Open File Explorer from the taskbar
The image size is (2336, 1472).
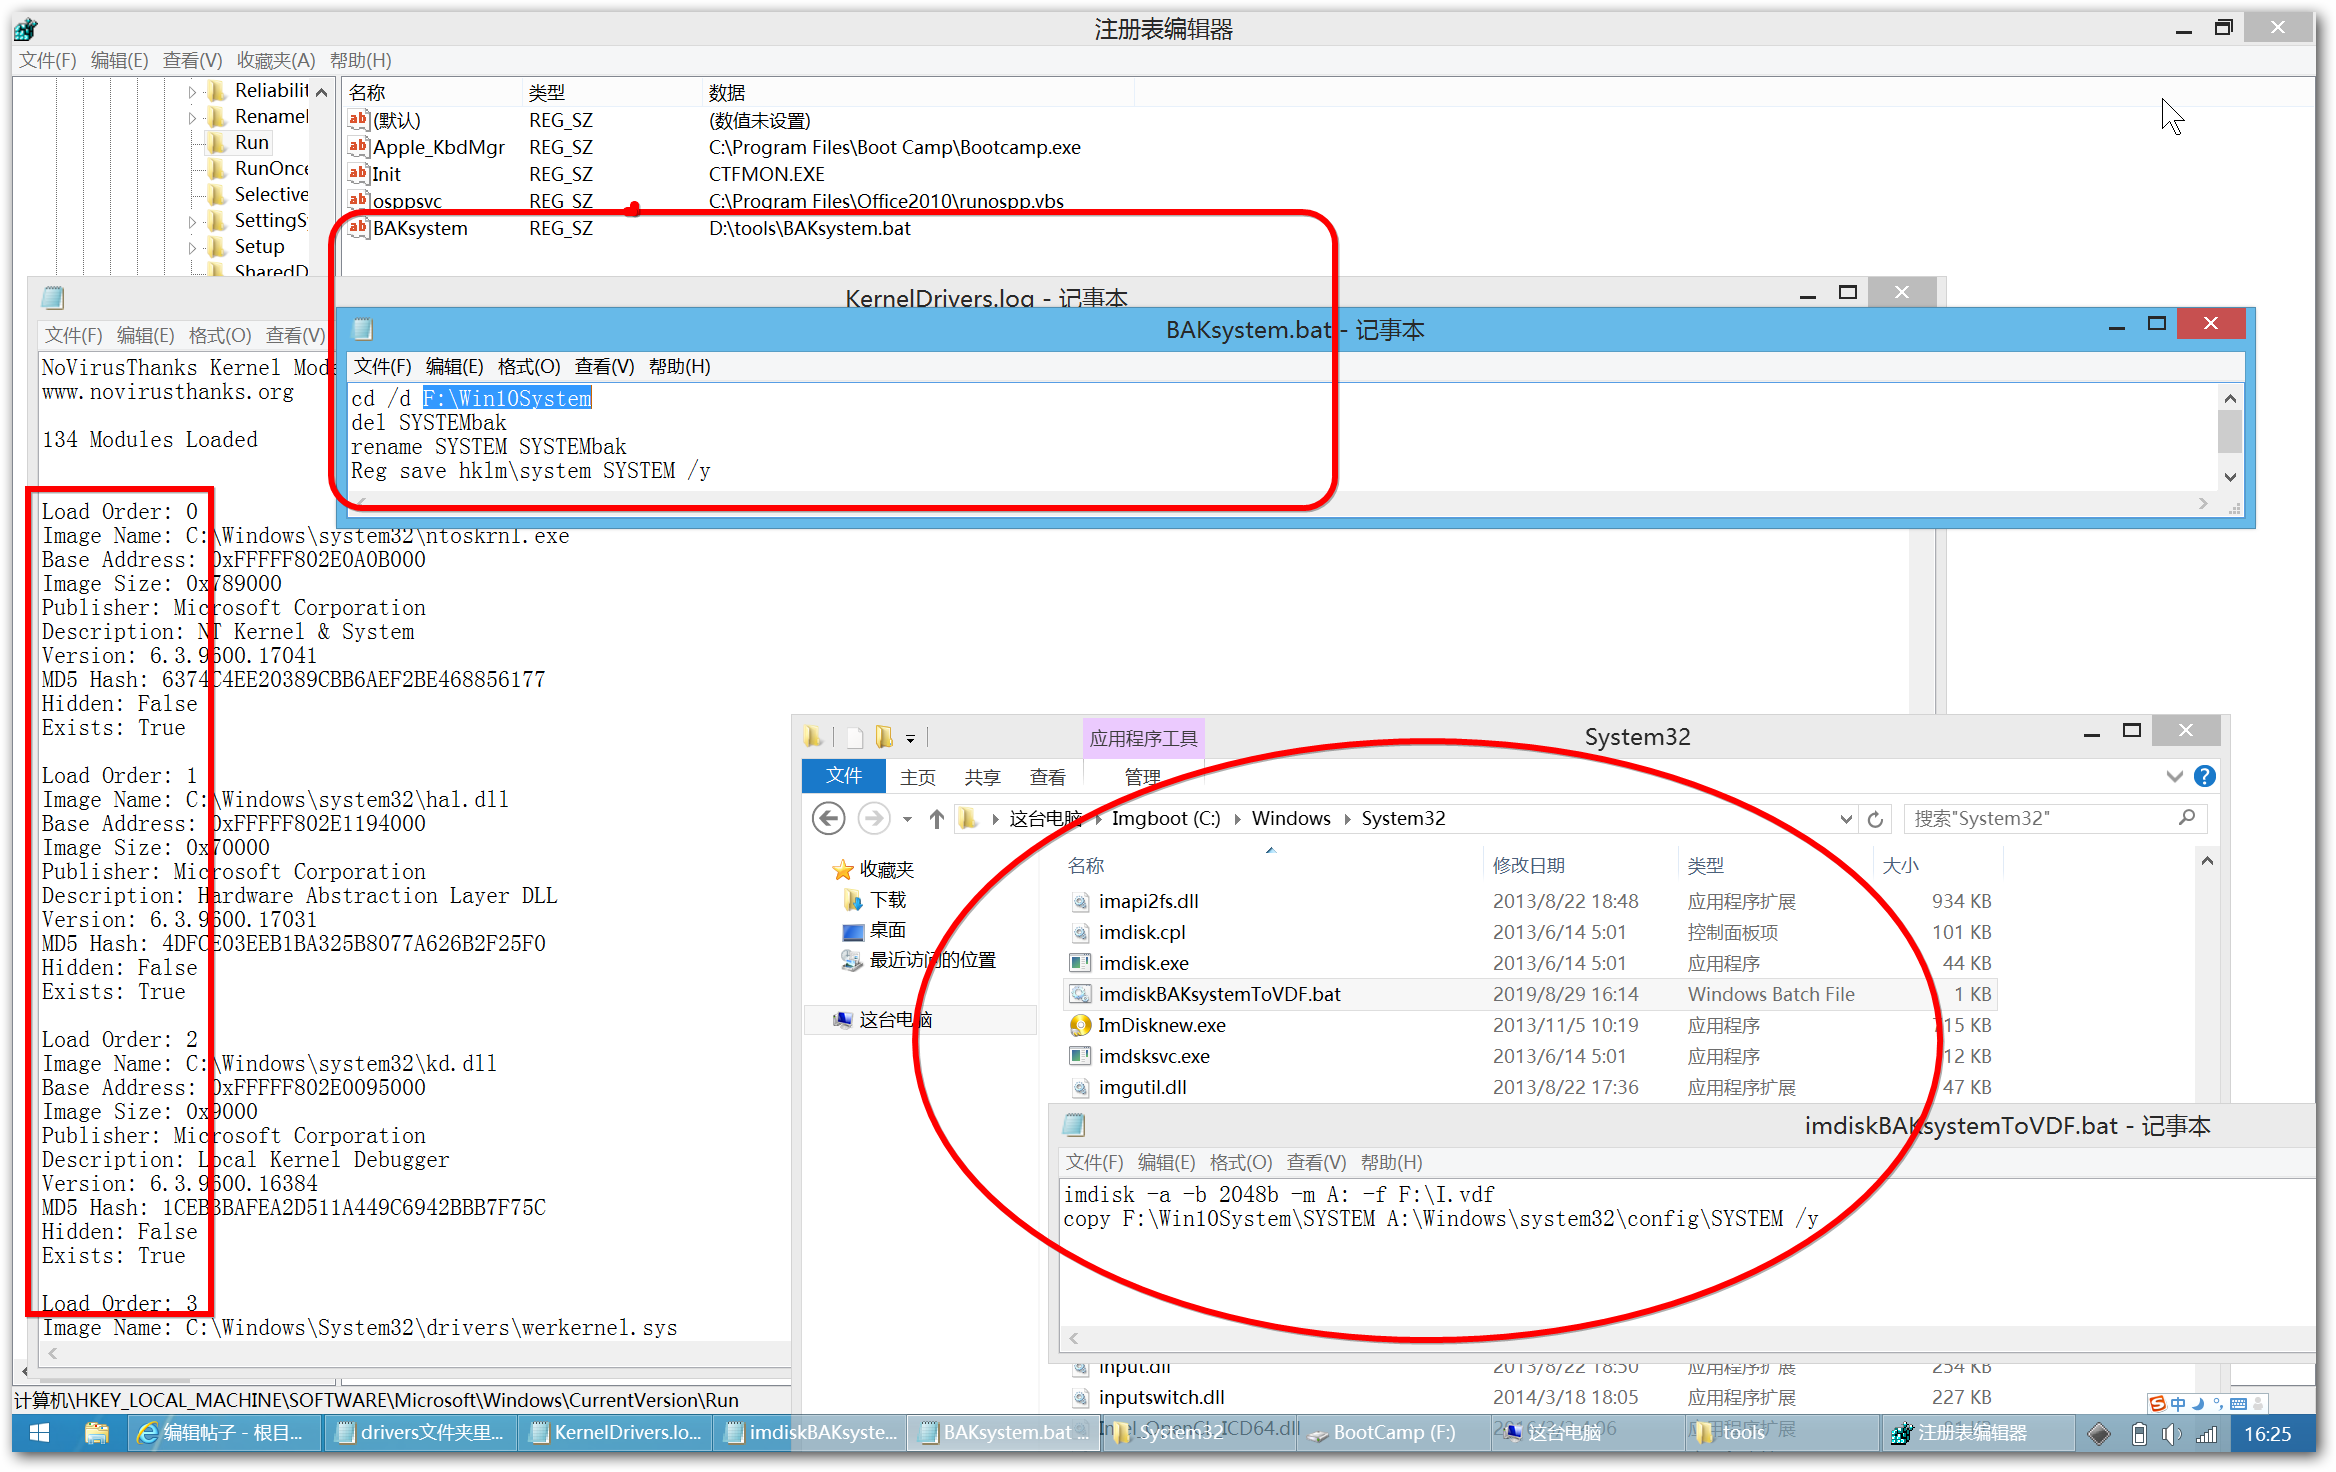coord(96,1433)
